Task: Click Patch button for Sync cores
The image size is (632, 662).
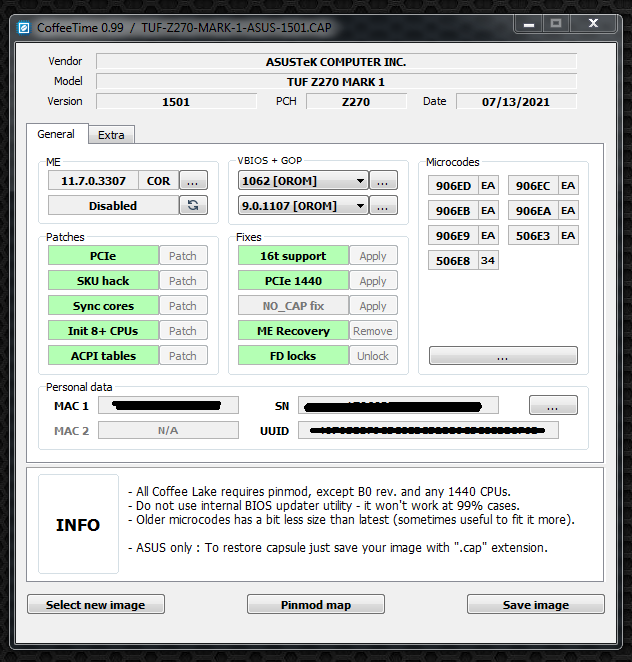Action: click(x=183, y=306)
